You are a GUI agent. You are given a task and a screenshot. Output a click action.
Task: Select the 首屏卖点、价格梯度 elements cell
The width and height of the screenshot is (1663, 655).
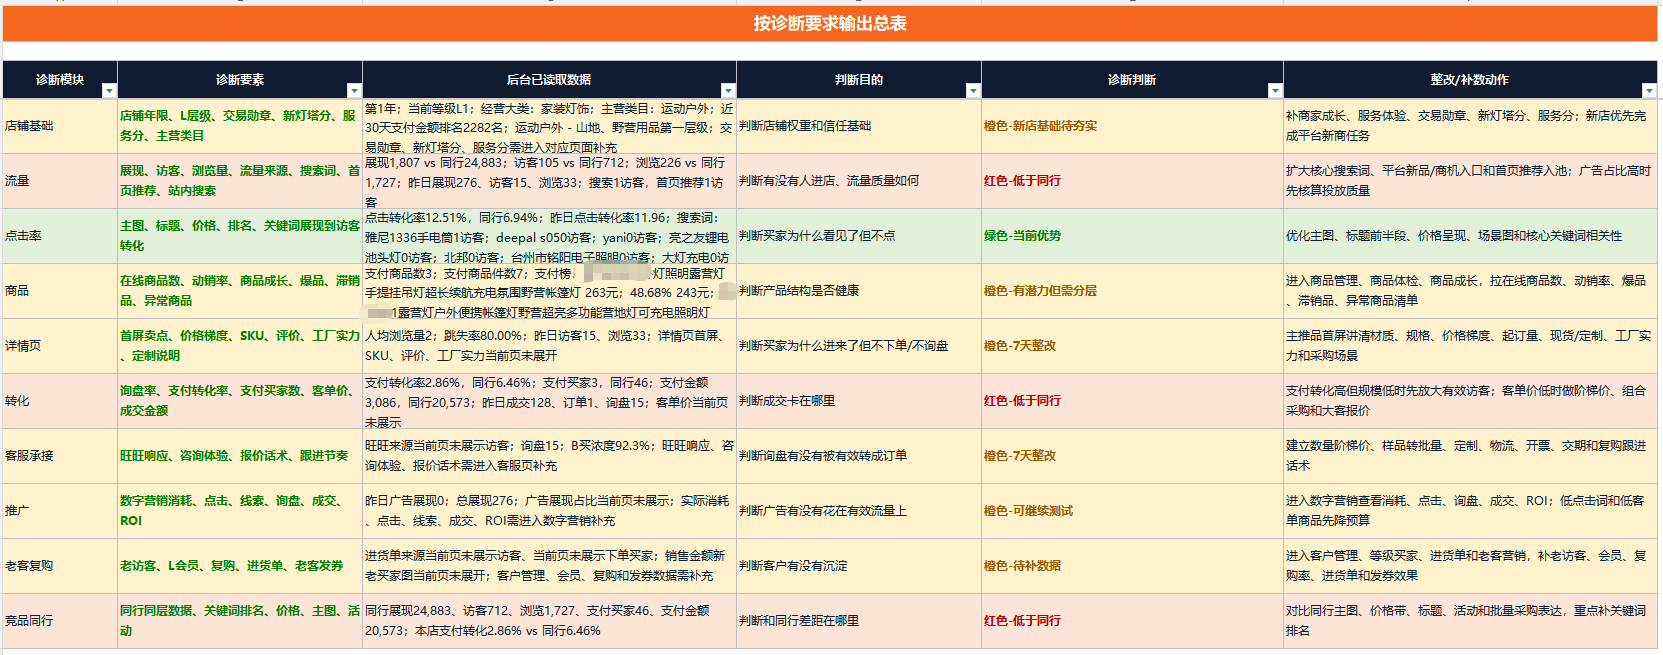[x=240, y=346]
